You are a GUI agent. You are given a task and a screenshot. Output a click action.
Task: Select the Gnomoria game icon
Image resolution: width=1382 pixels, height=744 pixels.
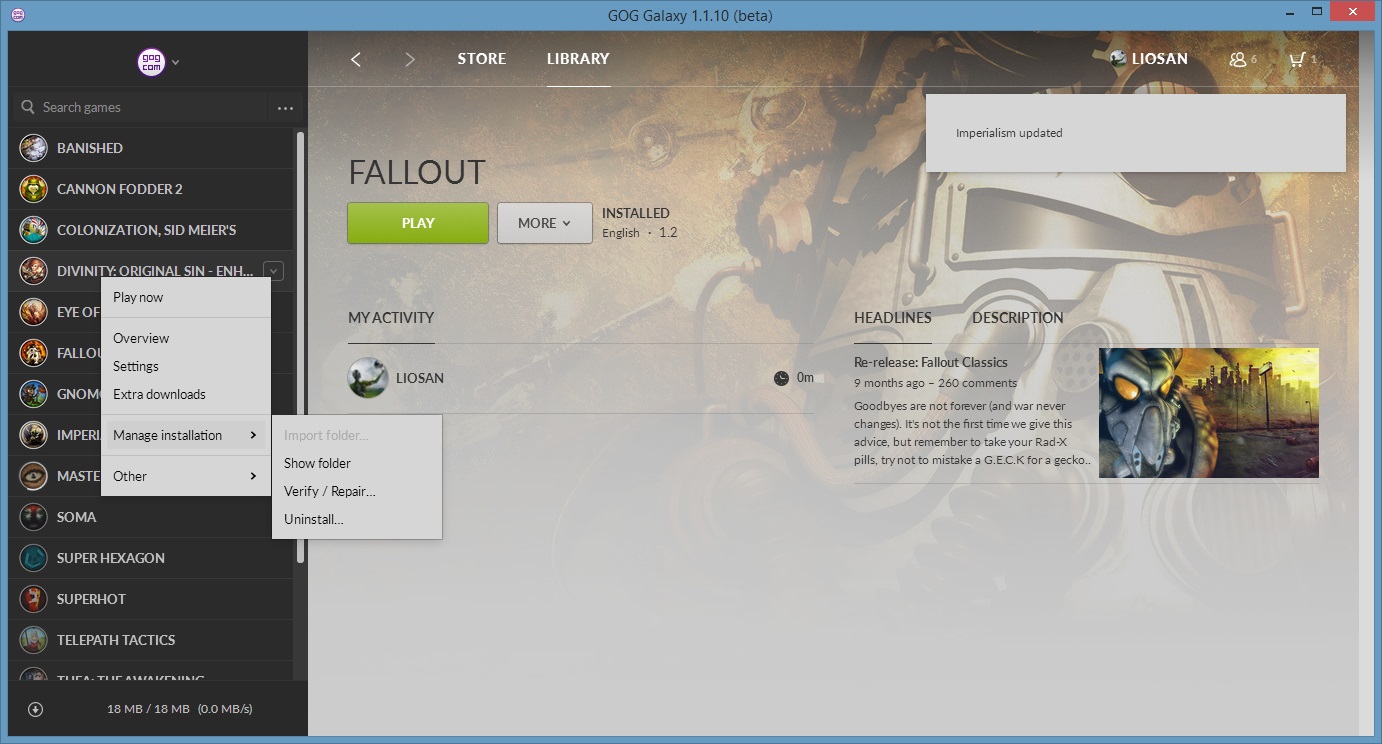pos(33,394)
